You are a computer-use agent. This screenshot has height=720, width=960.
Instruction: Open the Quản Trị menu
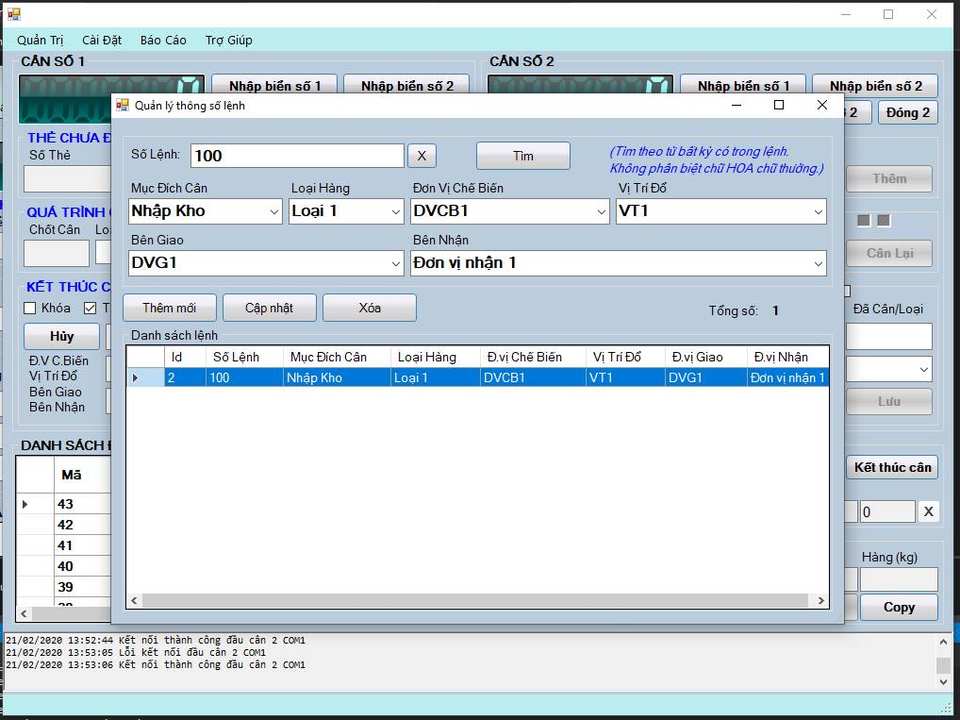coord(40,40)
